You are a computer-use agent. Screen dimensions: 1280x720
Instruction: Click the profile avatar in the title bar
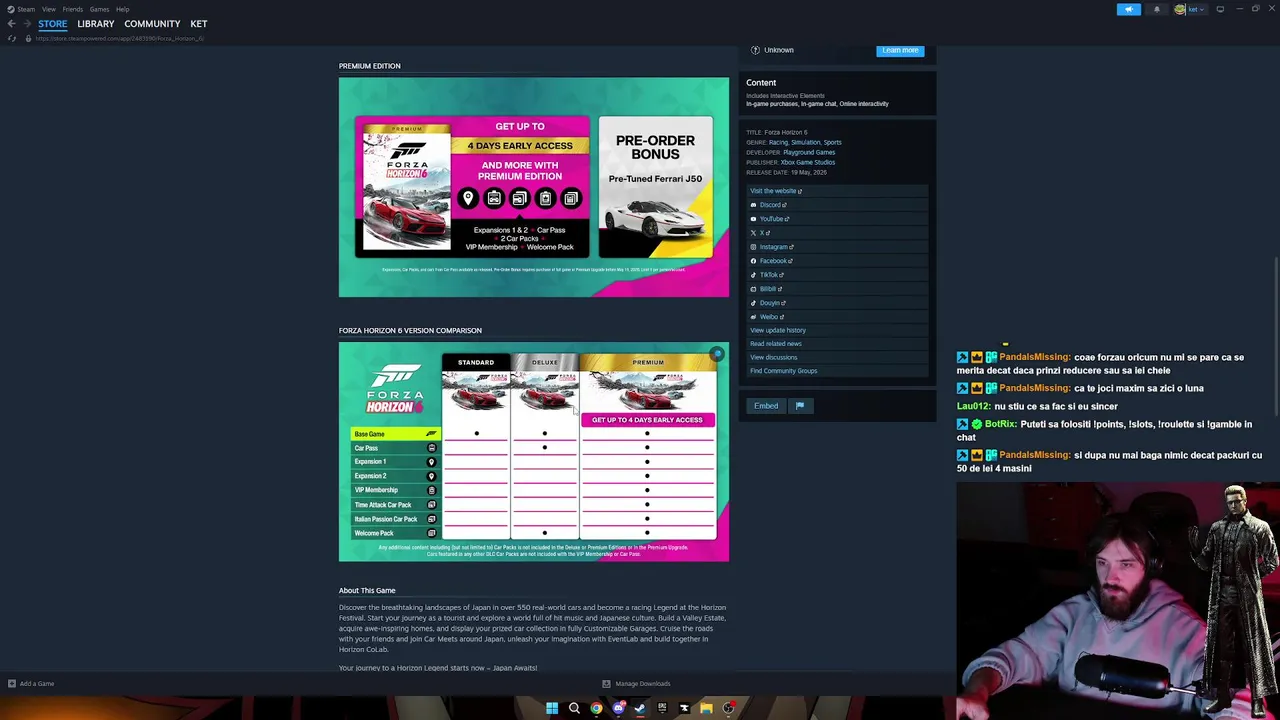click(x=1180, y=9)
